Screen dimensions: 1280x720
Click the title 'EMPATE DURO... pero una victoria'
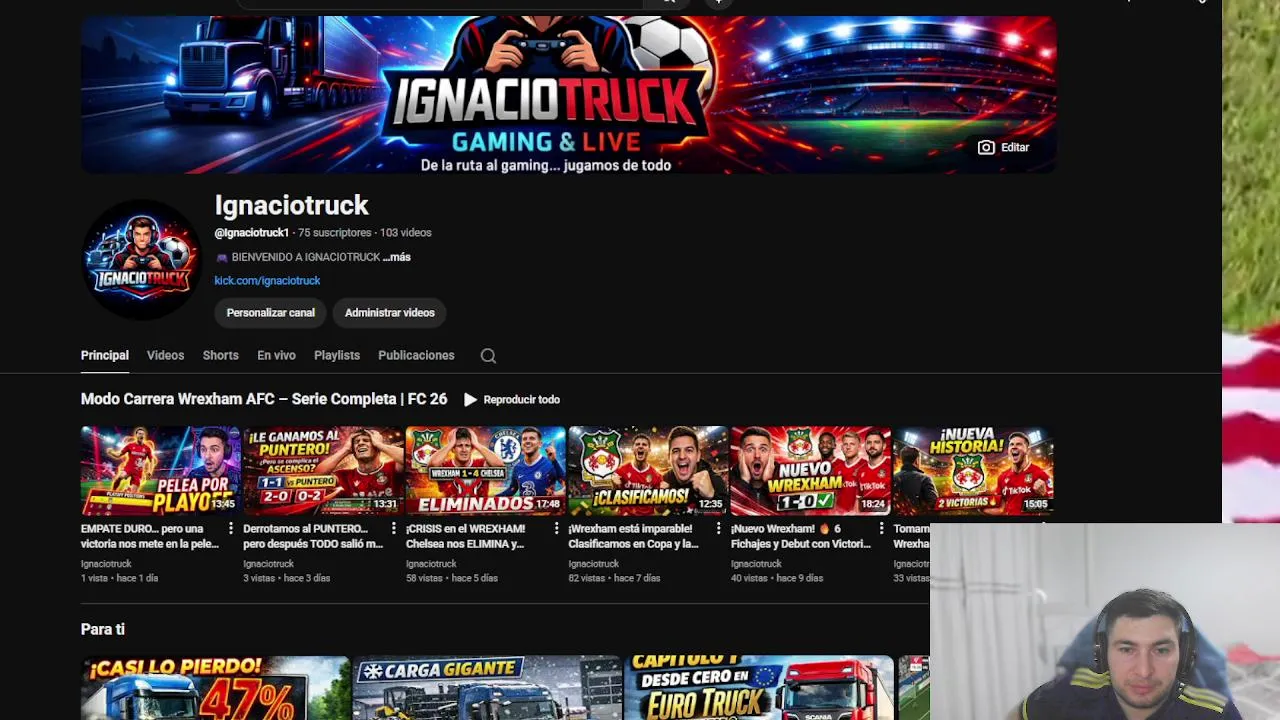[x=150, y=536]
